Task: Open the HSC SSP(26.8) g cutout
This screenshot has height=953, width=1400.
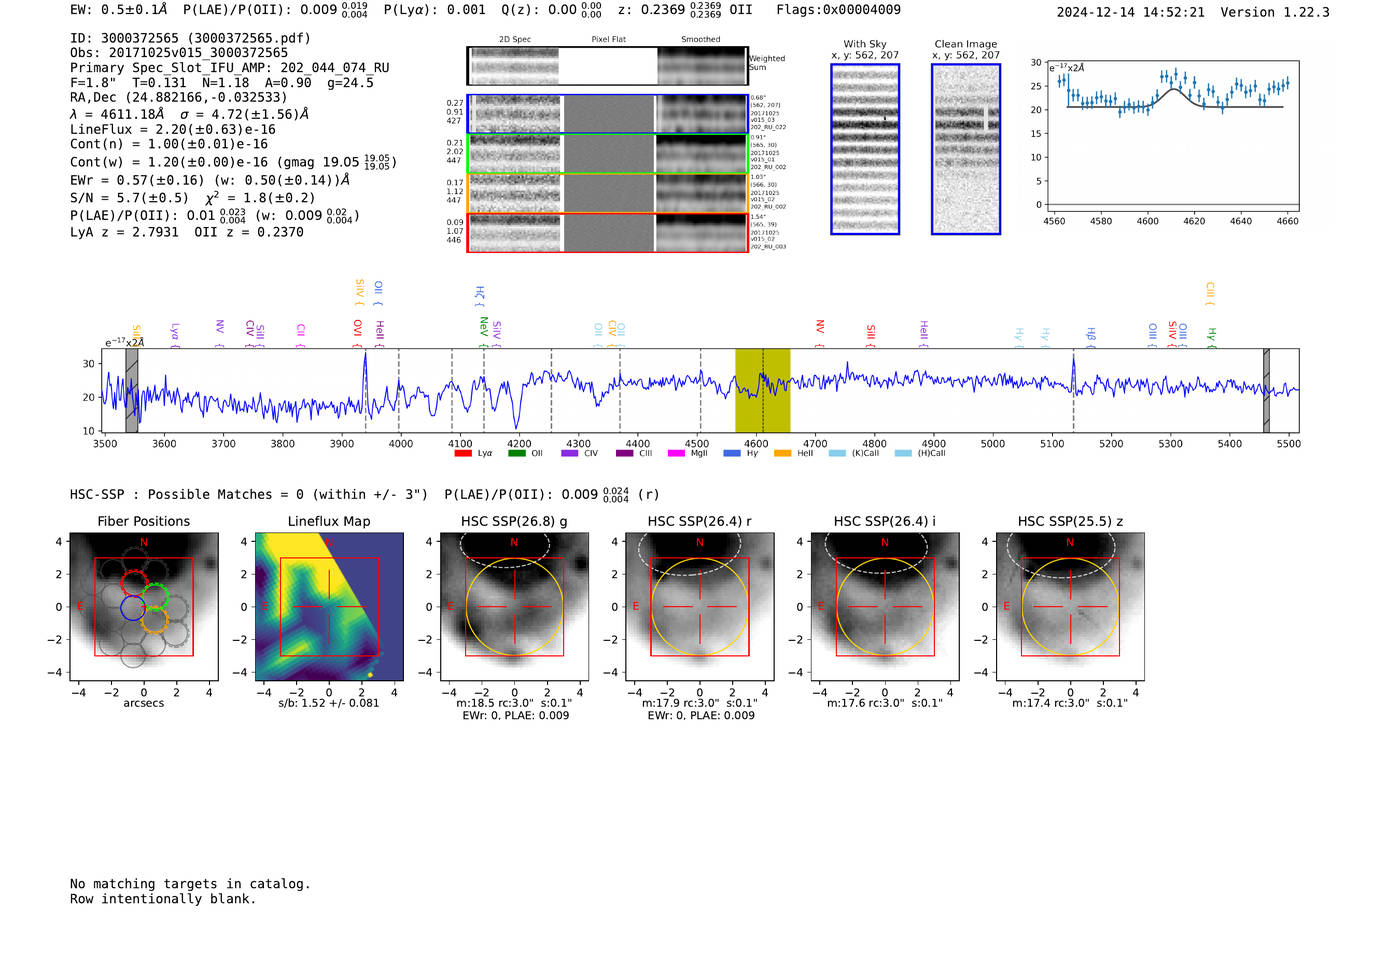Action: point(514,607)
